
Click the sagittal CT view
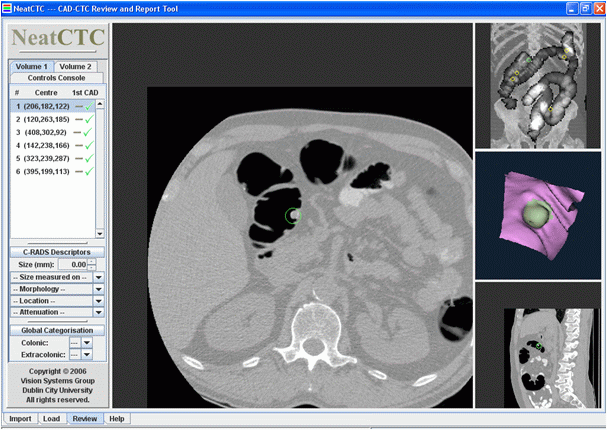[x=538, y=345]
